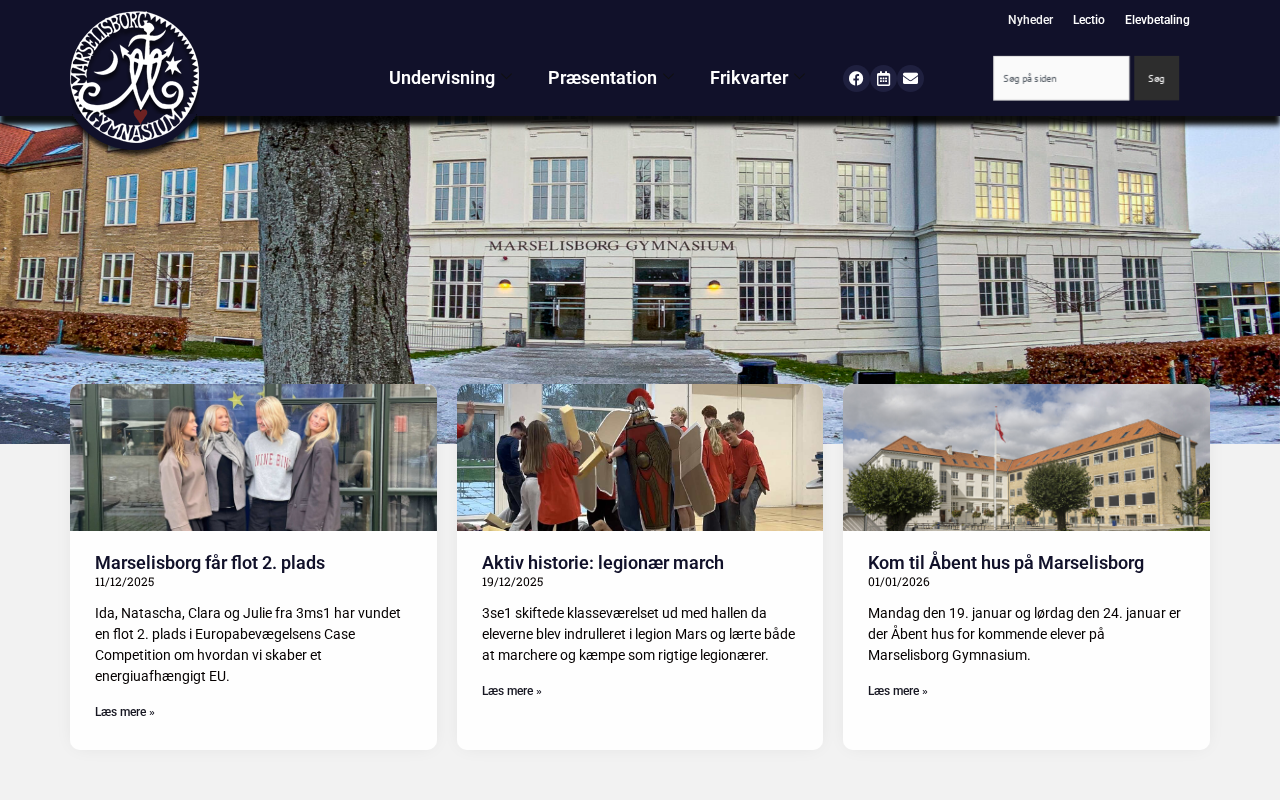Open article 'Kom til Åbent hus på Marselisborg'

(x=1006, y=563)
